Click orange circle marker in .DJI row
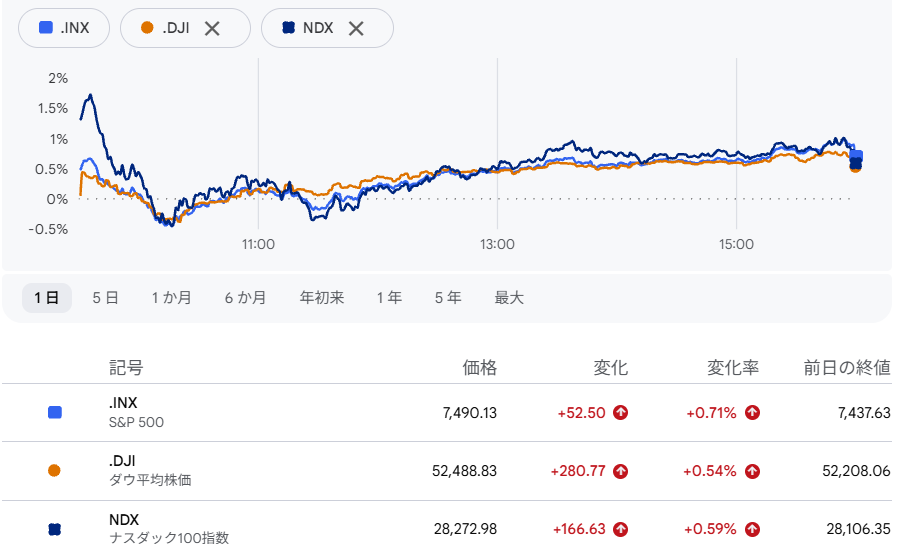This screenshot has width=916, height=560. 54,471
